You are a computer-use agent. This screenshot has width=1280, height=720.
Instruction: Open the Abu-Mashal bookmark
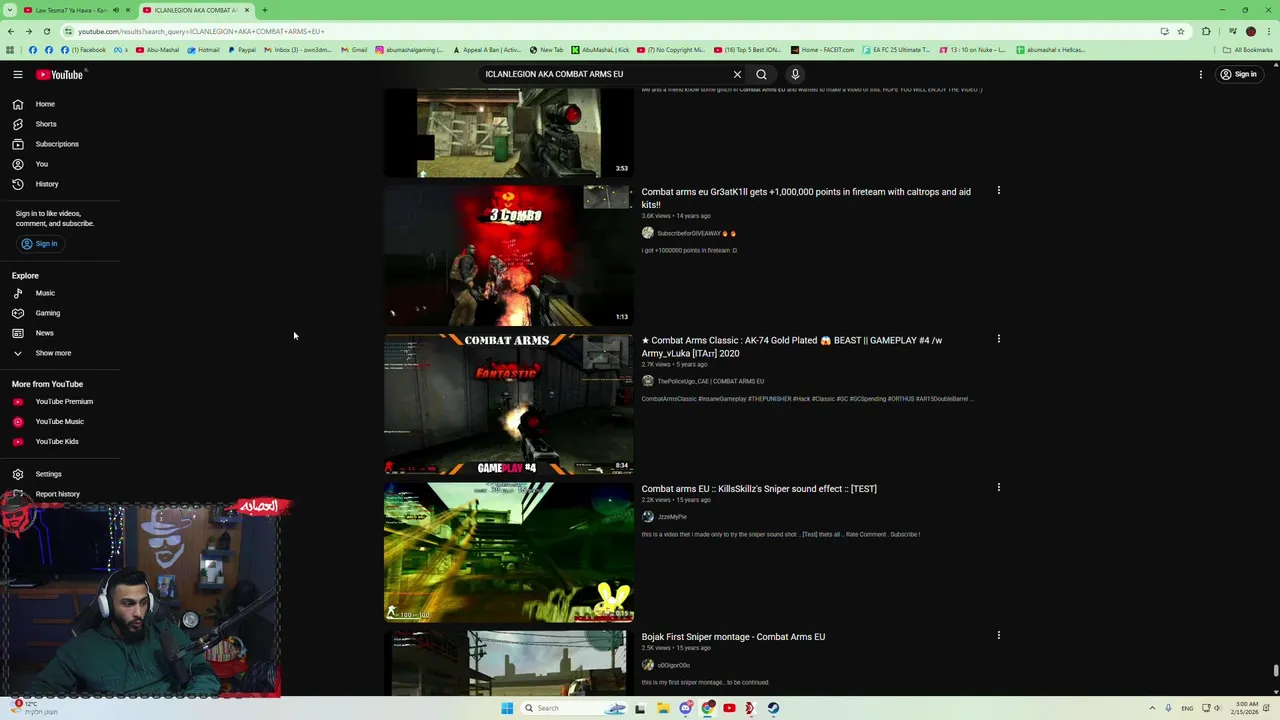[157, 50]
